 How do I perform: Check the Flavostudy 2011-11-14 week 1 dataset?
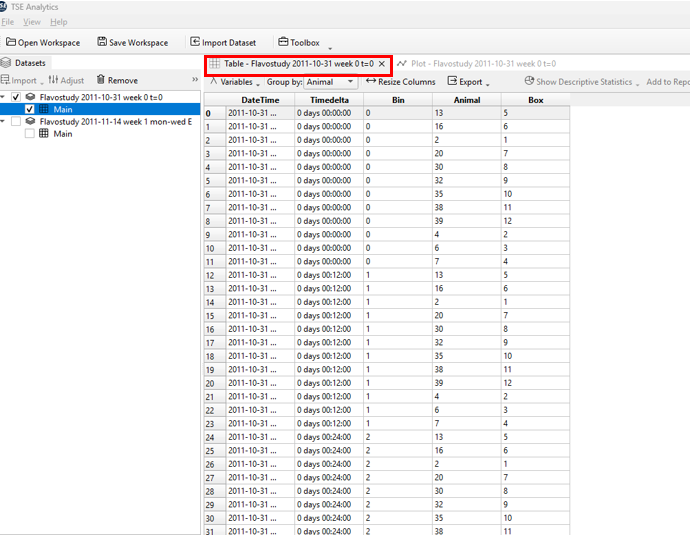tap(16, 121)
